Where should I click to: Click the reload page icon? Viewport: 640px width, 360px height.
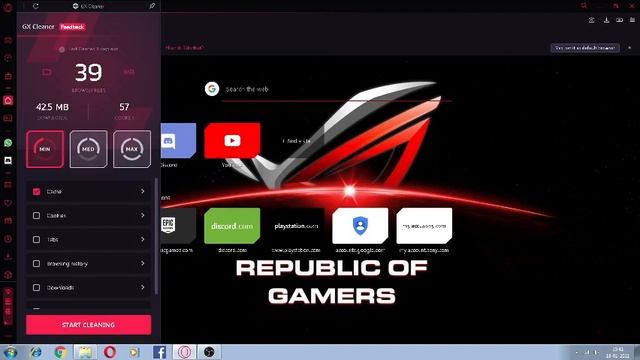[x=36, y=6]
